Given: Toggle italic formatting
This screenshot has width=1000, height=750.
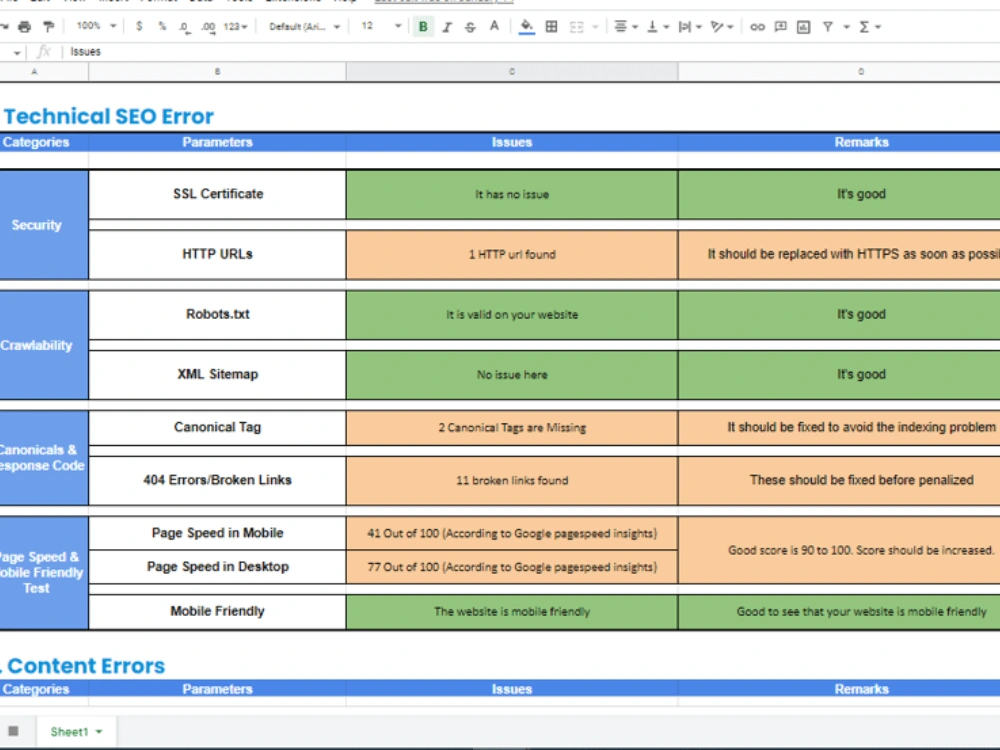Looking at the screenshot, I should tap(447, 27).
